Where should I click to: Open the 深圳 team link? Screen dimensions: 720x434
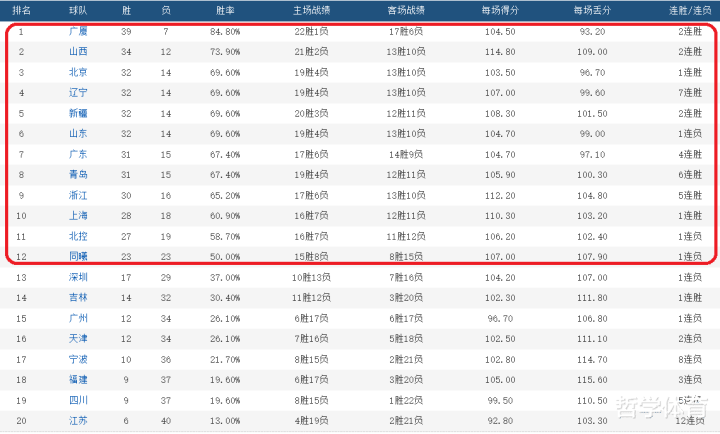(78, 277)
